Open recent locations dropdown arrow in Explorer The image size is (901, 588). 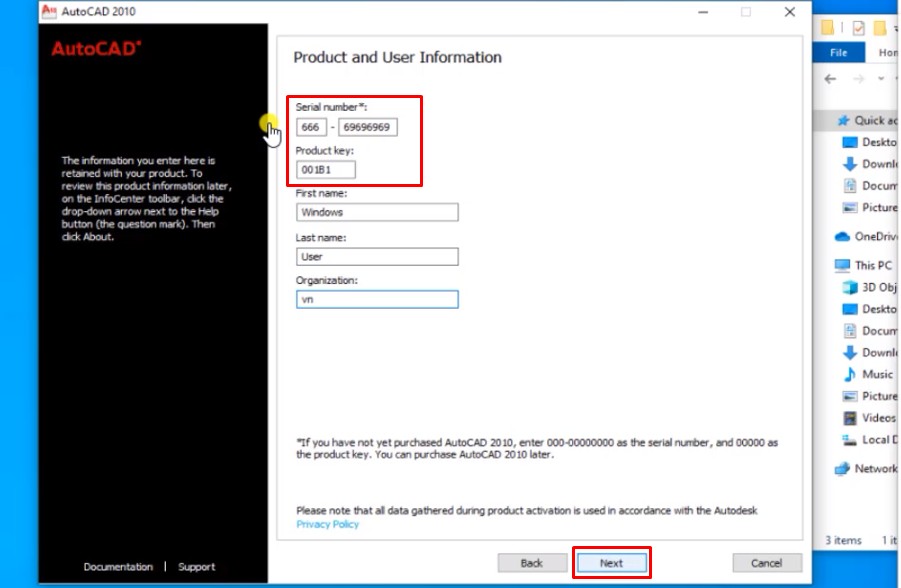tap(881, 79)
